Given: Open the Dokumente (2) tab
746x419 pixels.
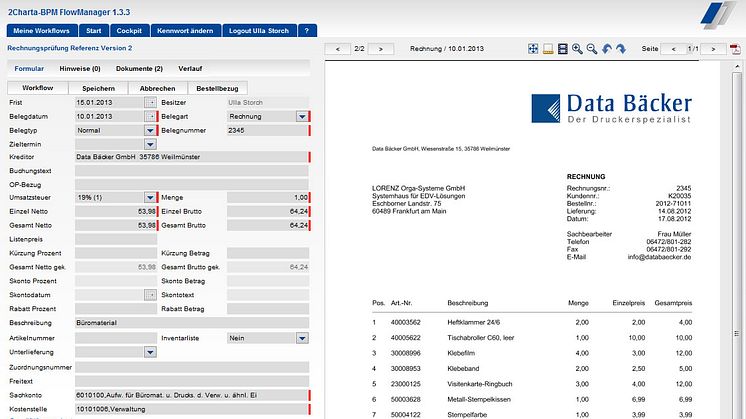Looking at the screenshot, I should pos(139,68).
